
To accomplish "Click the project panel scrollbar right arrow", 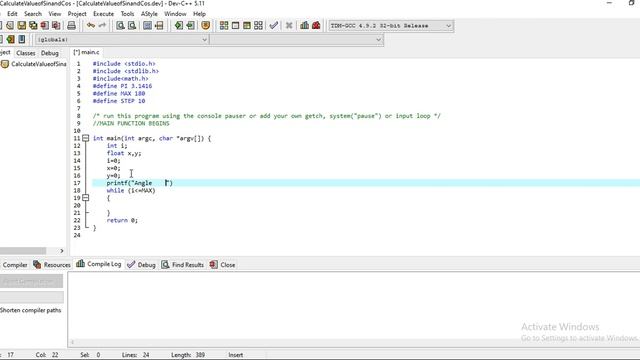I will click(x=62, y=251).
